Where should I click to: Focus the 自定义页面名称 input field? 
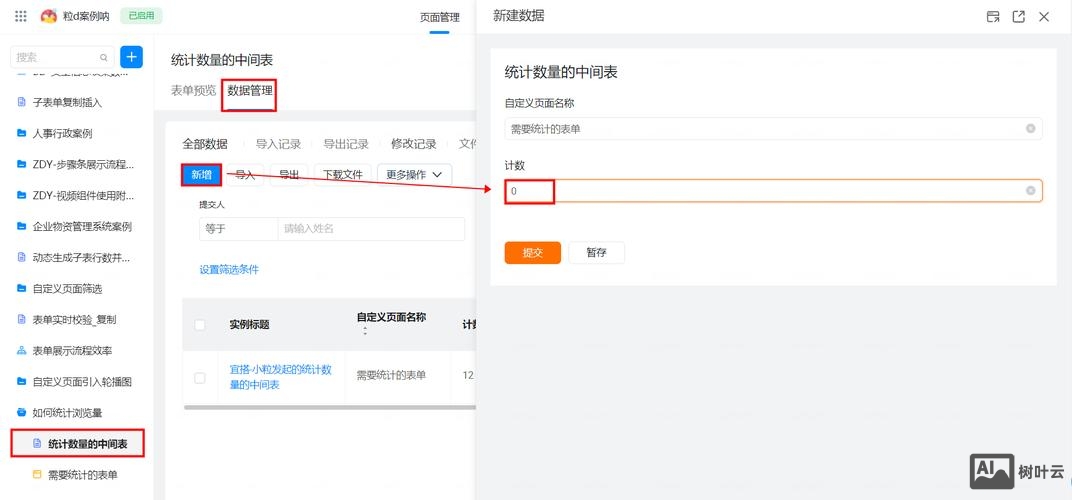click(x=773, y=129)
